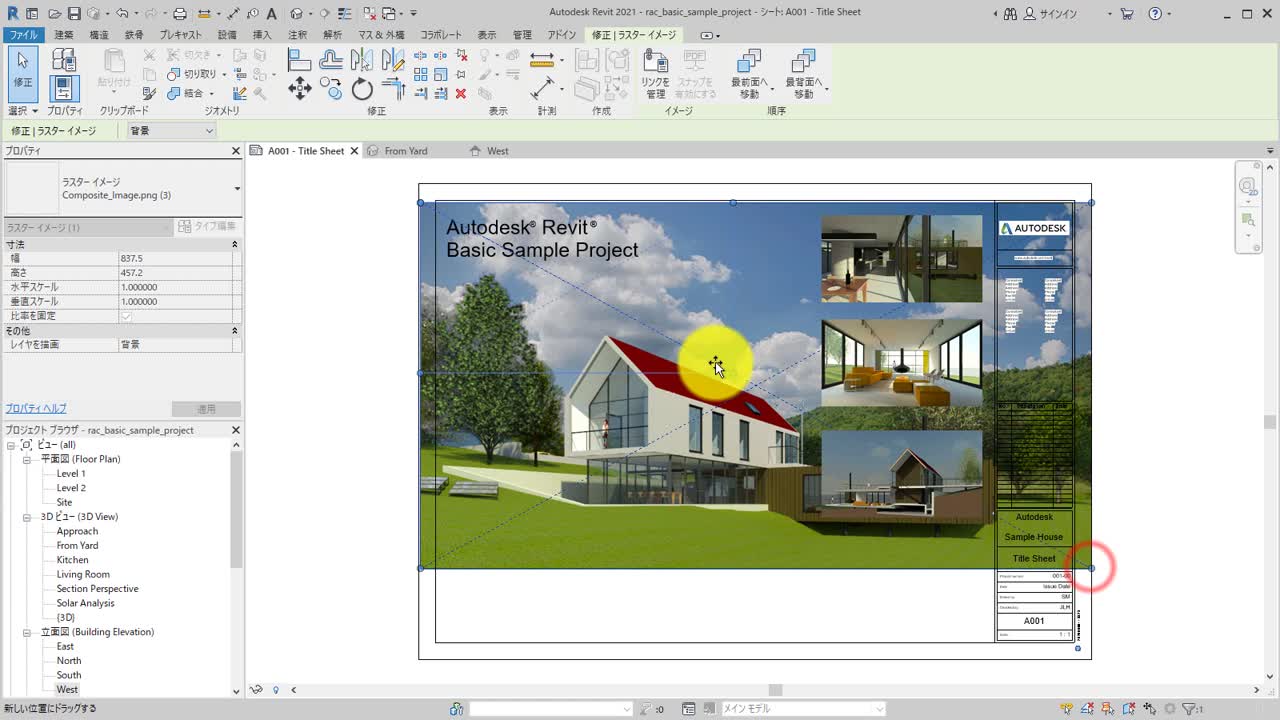Collapse the その他 properties group
Viewport: 1280px width, 720px height.
(235, 330)
